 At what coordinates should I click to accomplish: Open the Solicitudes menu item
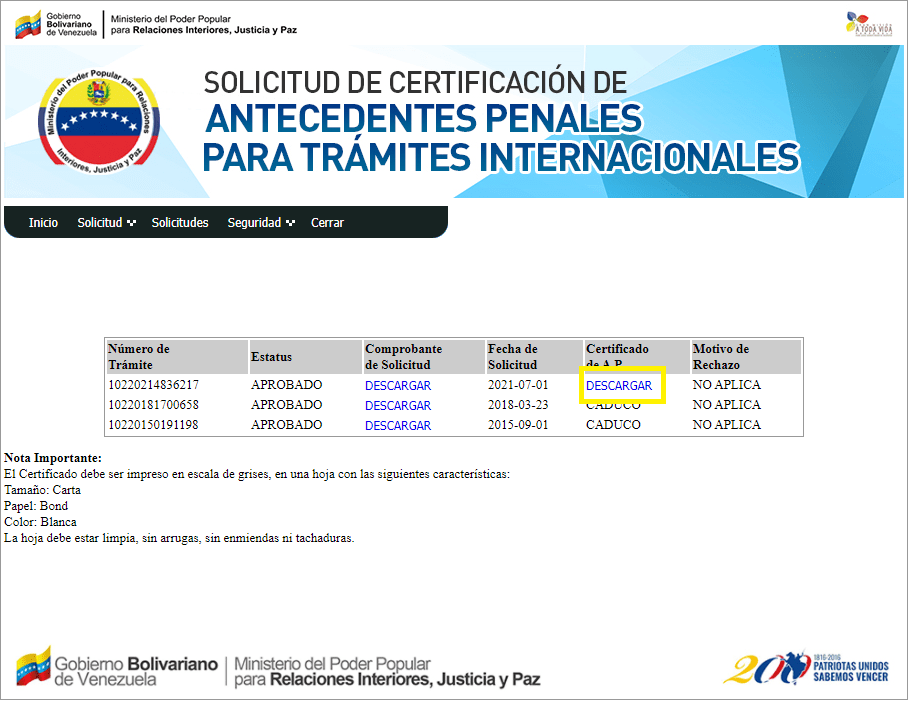180,223
